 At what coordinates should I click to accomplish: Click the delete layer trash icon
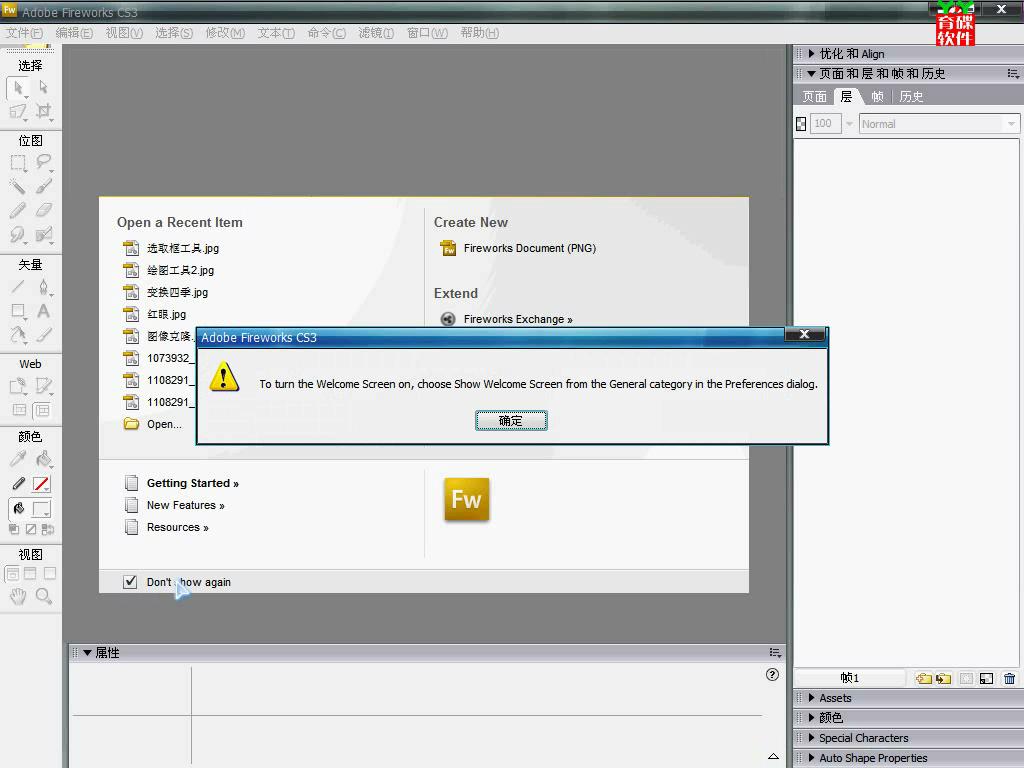pos(1010,679)
